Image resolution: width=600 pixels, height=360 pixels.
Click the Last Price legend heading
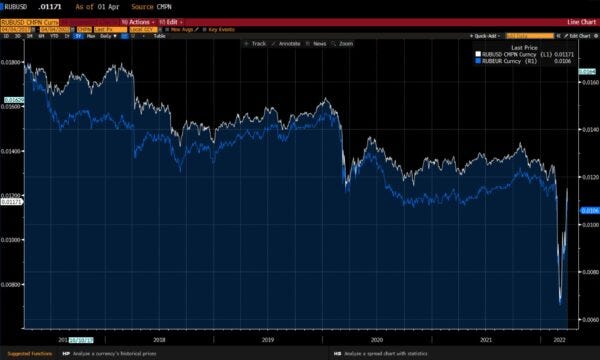(x=524, y=48)
